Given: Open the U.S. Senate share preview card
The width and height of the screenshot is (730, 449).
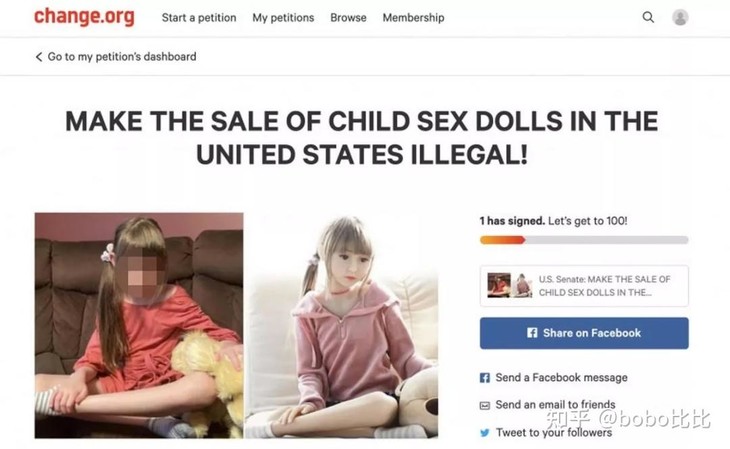Looking at the screenshot, I should [x=584, y=286].
